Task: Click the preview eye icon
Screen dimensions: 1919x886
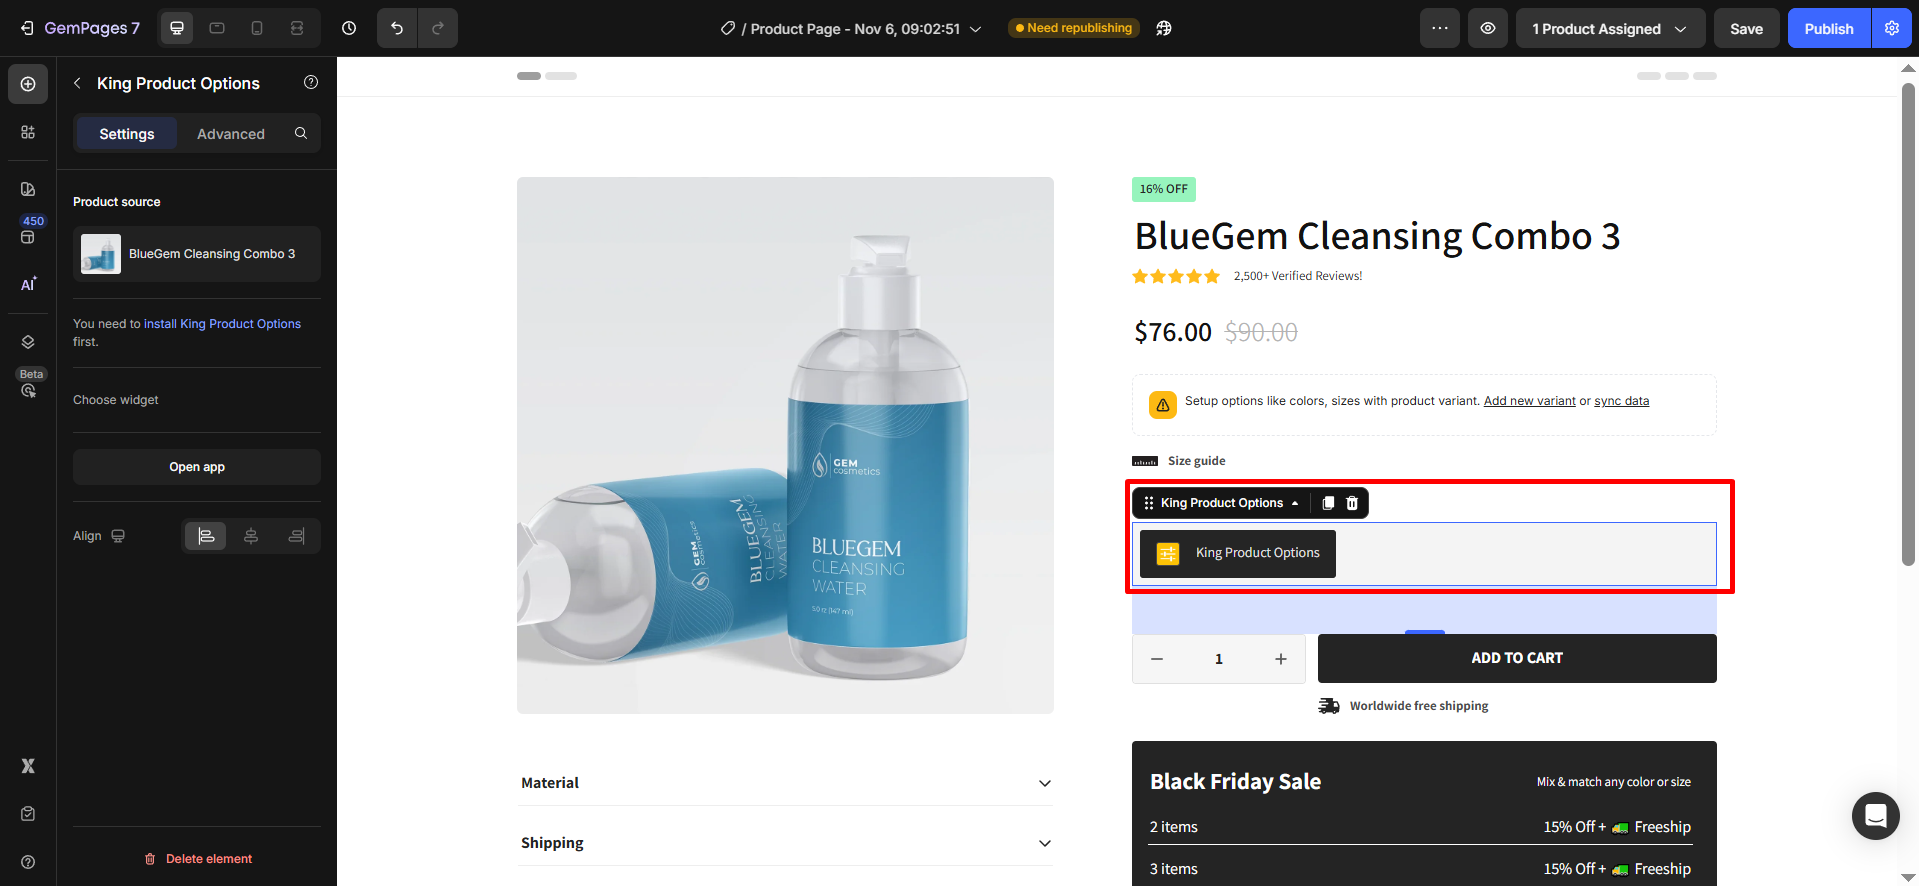Action: [1488, 28]
